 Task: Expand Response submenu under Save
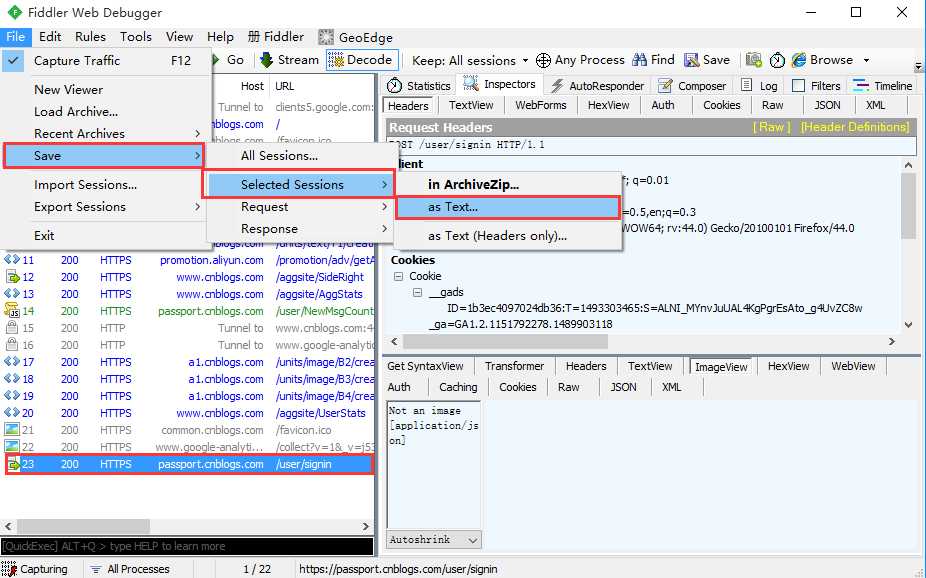[300, 228]
